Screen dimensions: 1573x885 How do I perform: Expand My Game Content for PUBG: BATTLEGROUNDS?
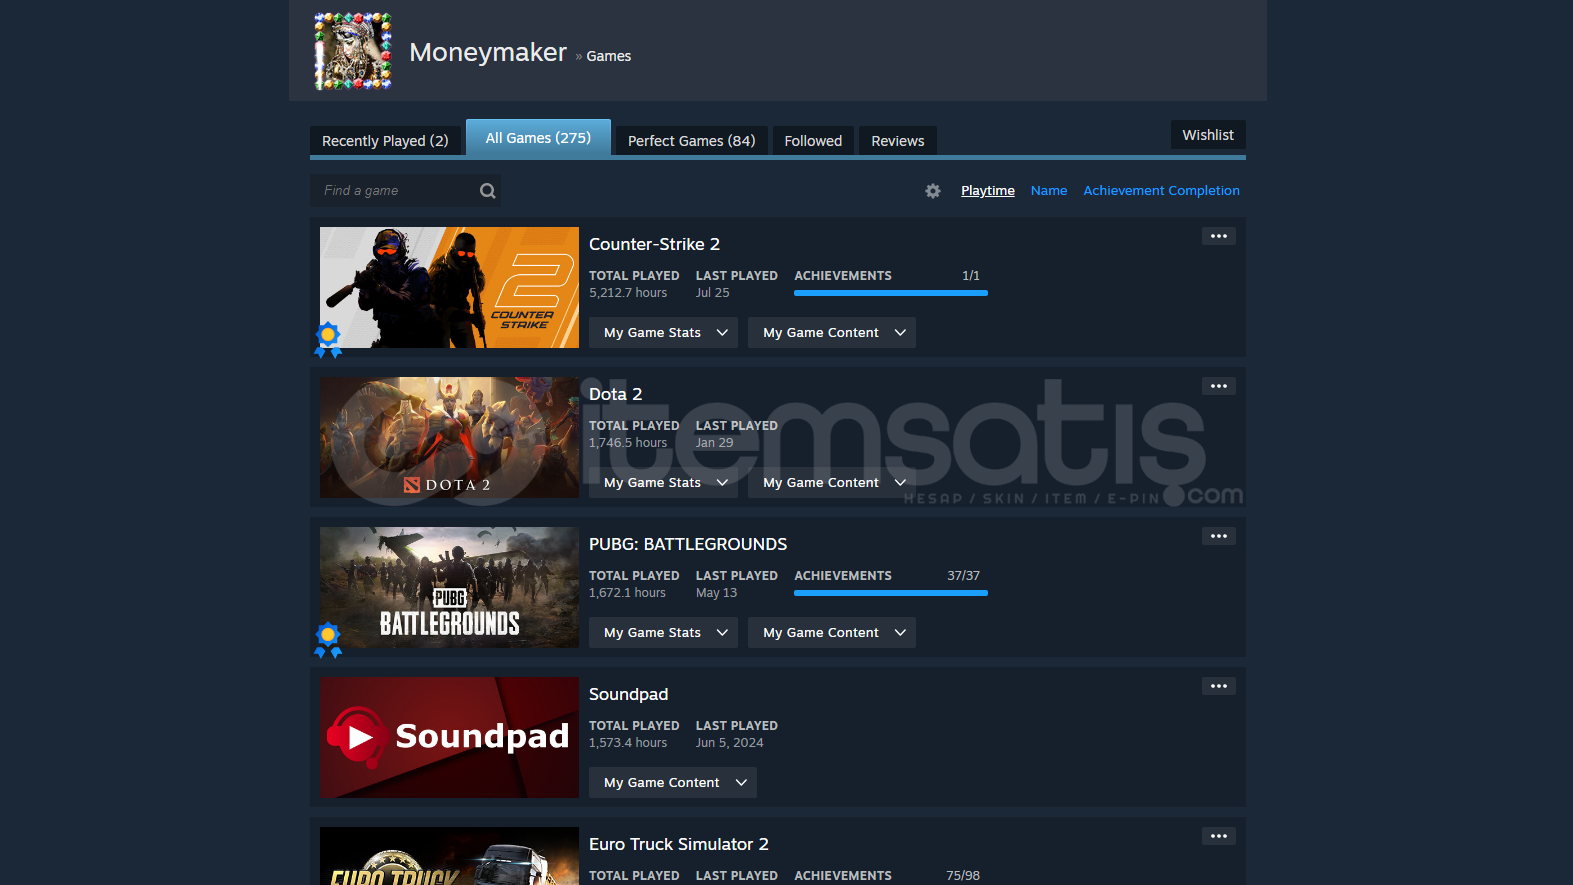click(x=832, y=633)
